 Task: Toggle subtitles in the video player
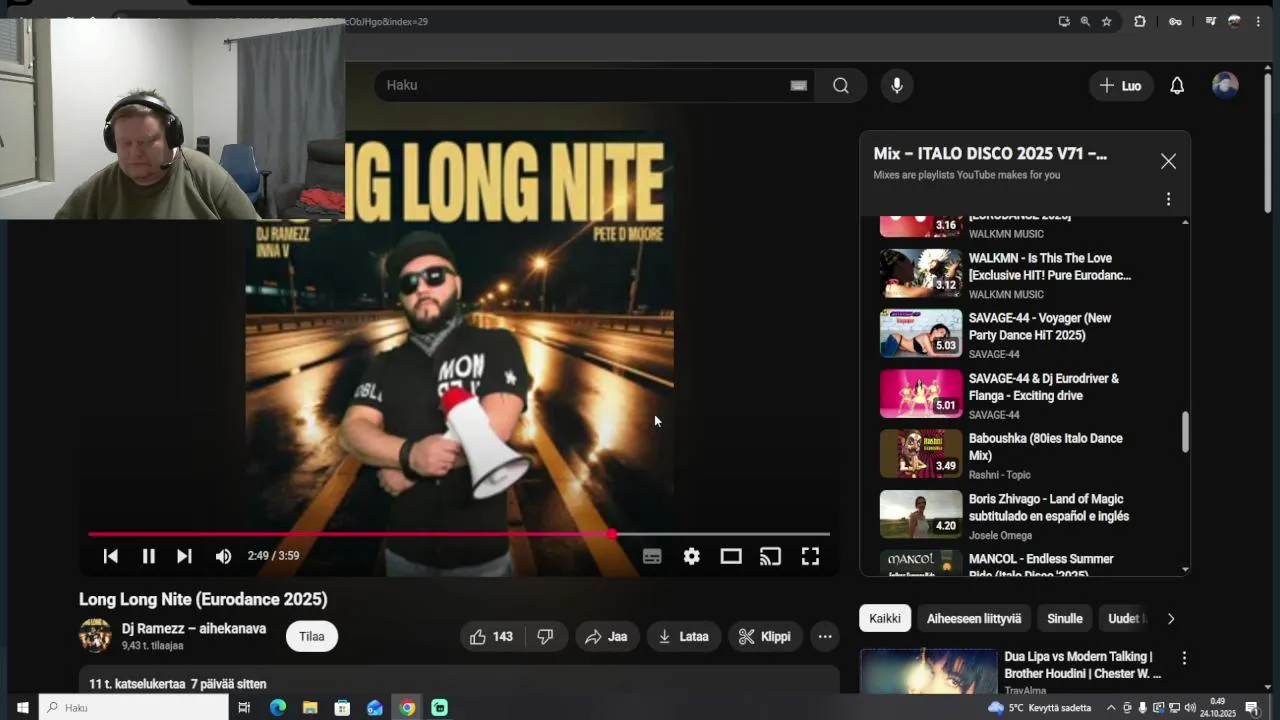tap(652, 556)
